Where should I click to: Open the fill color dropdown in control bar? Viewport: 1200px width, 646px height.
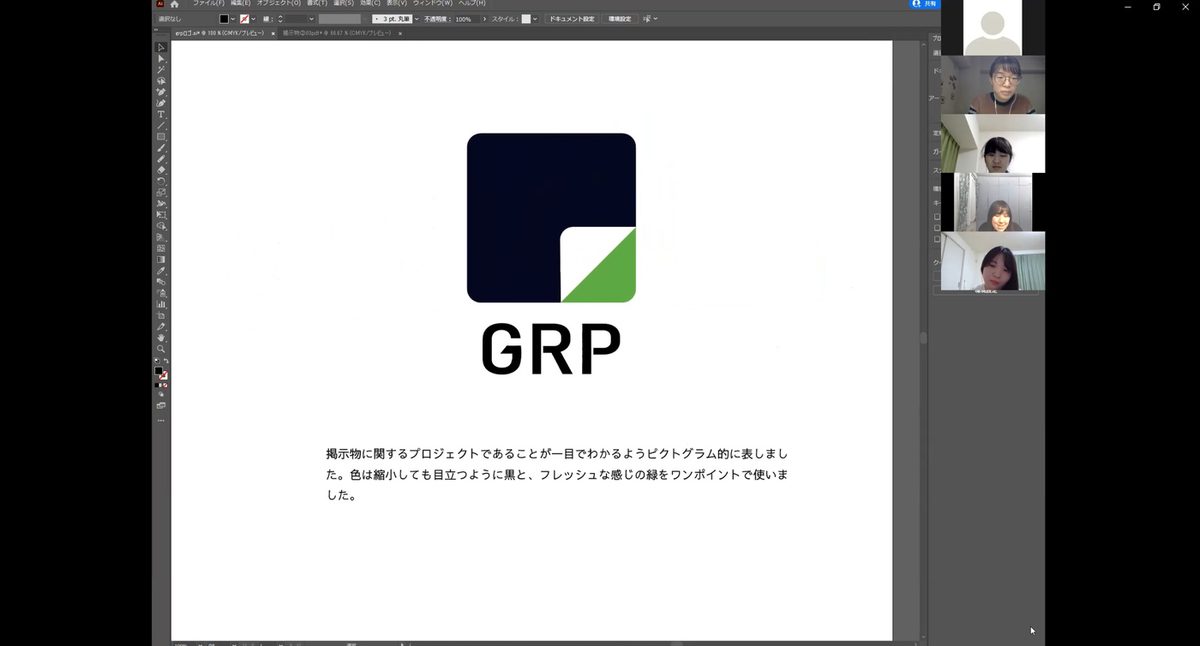pyautogui.click(x=233, y=19)
